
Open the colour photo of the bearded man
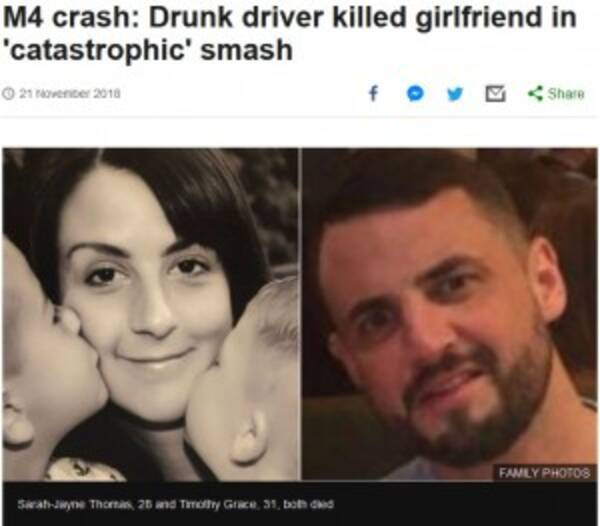click(x=450, y=314)
